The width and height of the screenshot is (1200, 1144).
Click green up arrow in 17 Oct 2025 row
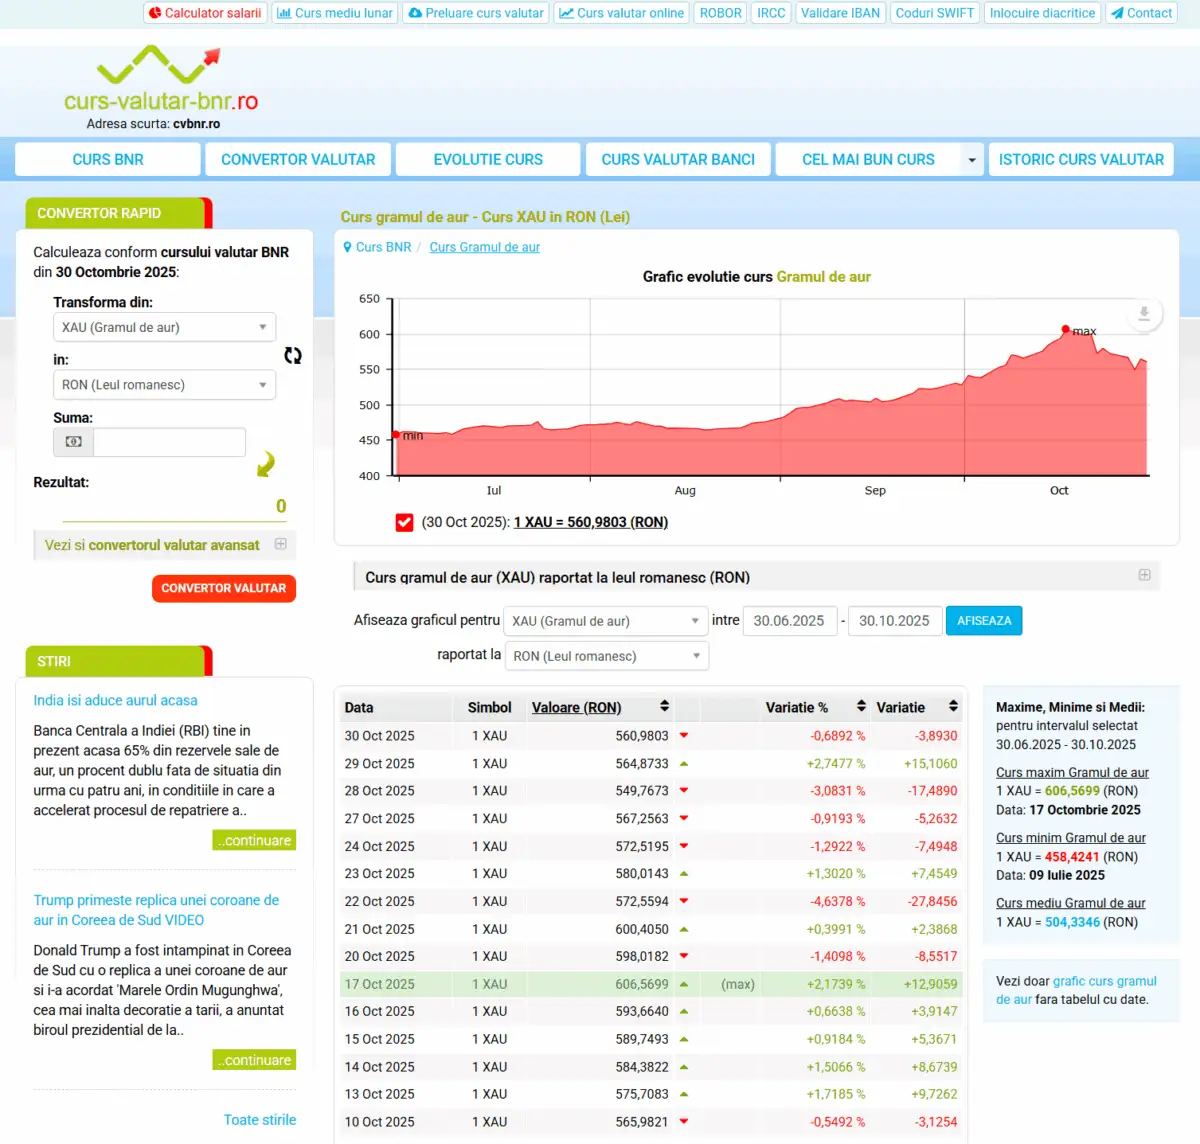(x=684, y=984)
